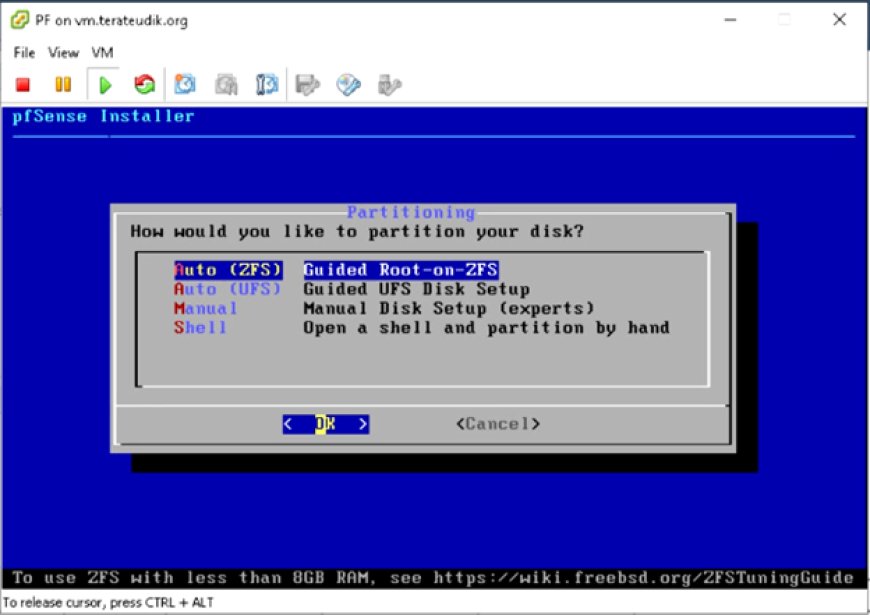Click the console app icon in title bar
The height and width of the screenshot is (615, 870).
tap(20, 21)
